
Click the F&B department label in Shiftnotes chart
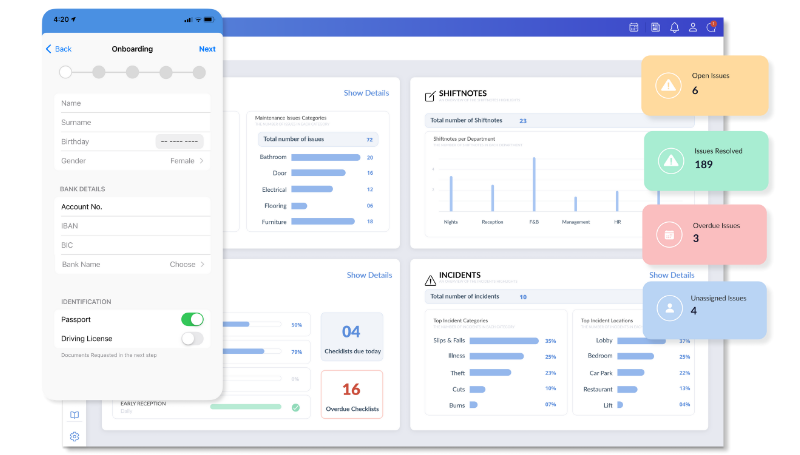[534, 222]
